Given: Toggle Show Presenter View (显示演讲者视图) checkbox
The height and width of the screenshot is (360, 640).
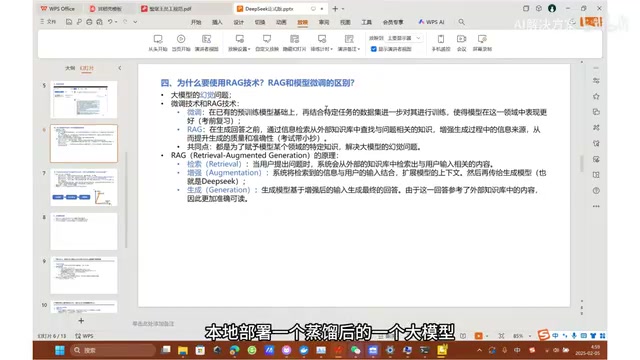Looking at the screenshot, I should click(x=373, y=49).
